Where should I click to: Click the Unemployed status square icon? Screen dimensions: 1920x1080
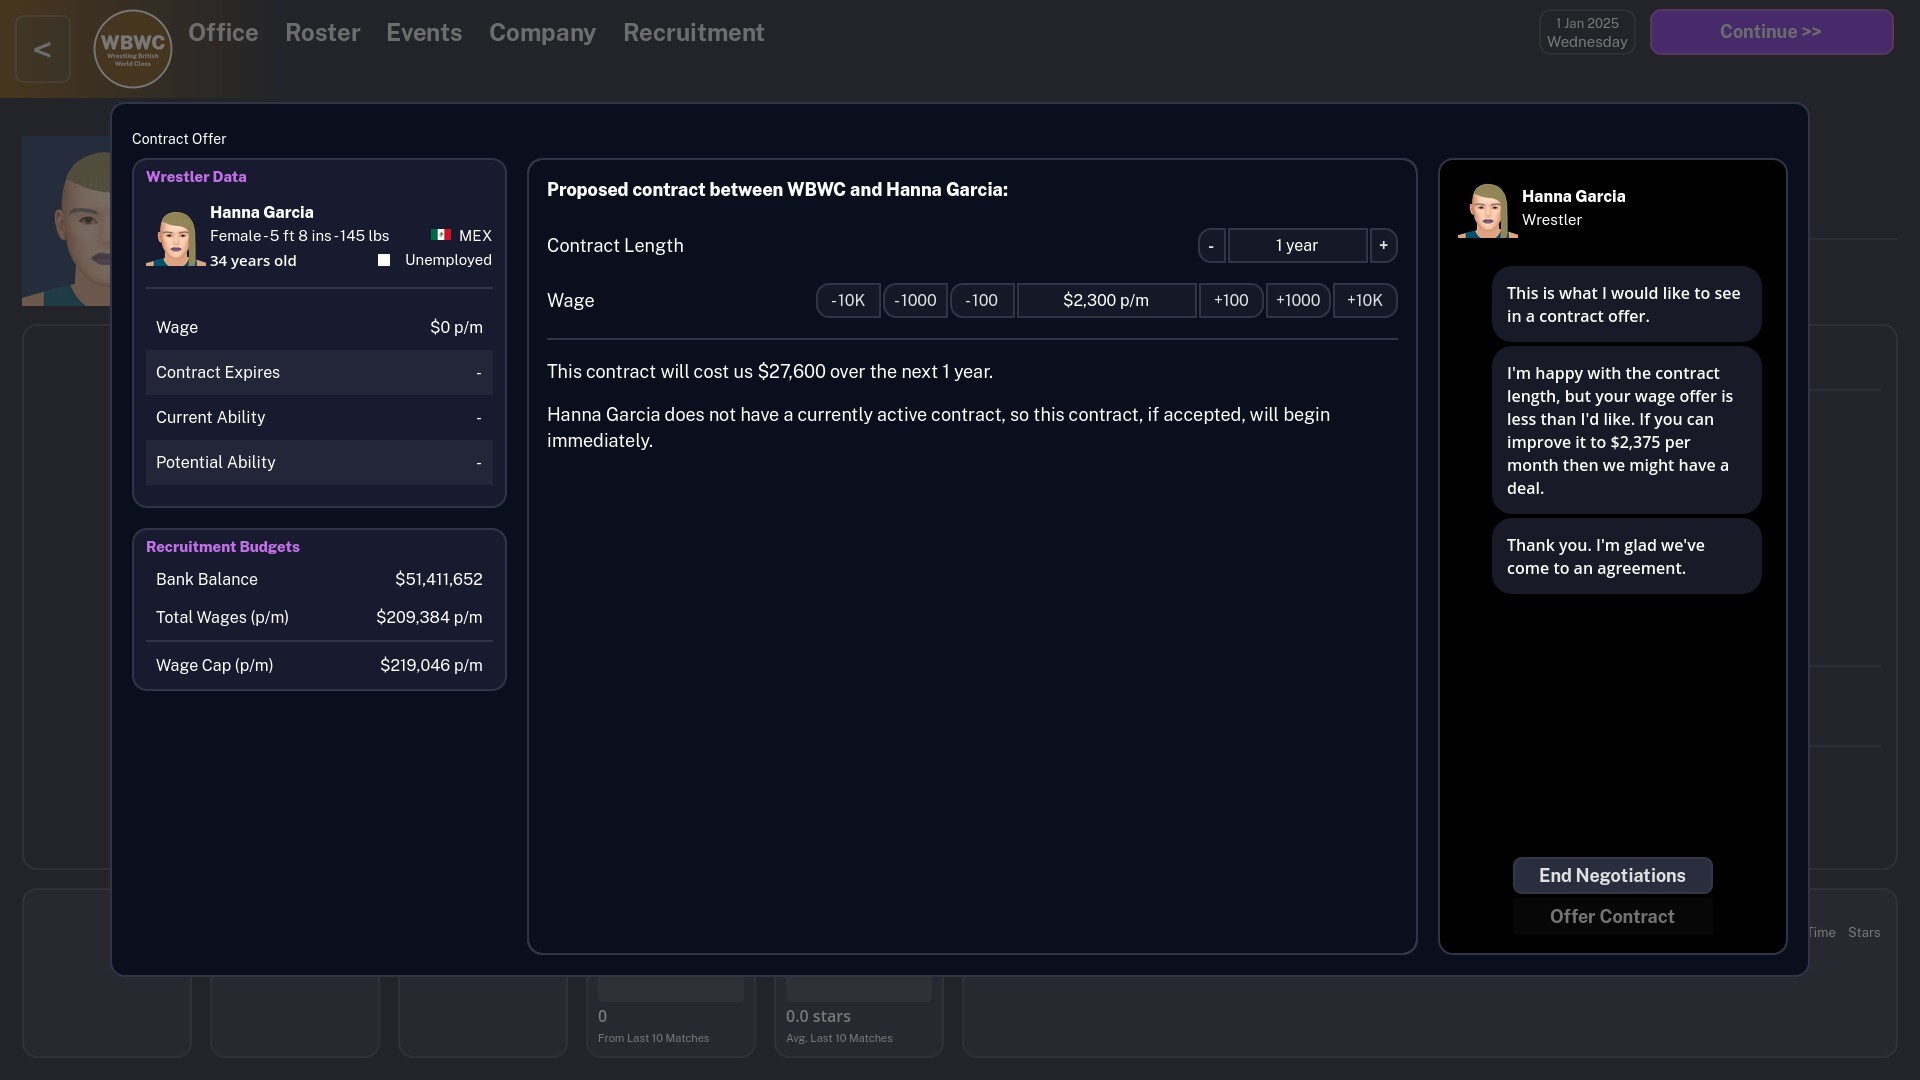coord(382,259)
